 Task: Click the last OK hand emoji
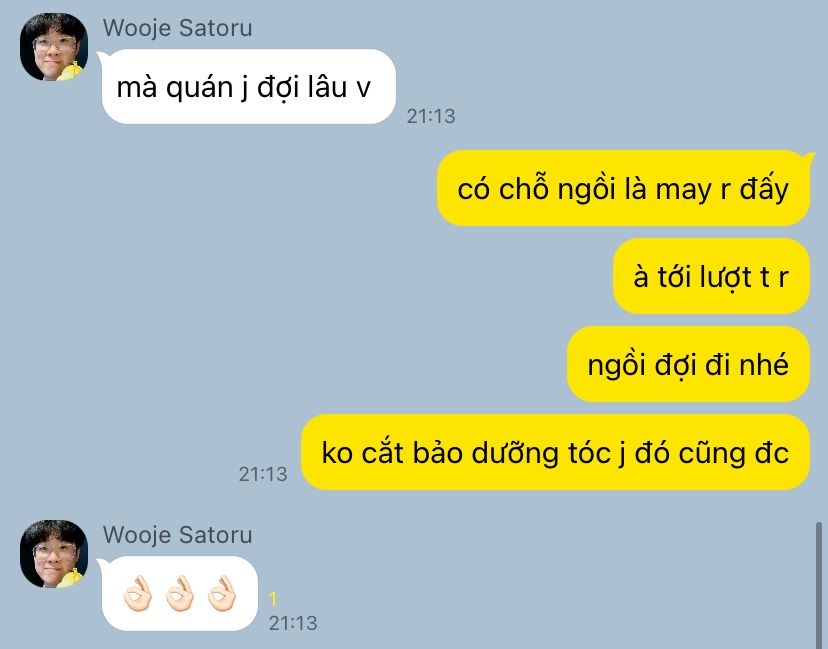coord(222,594)
